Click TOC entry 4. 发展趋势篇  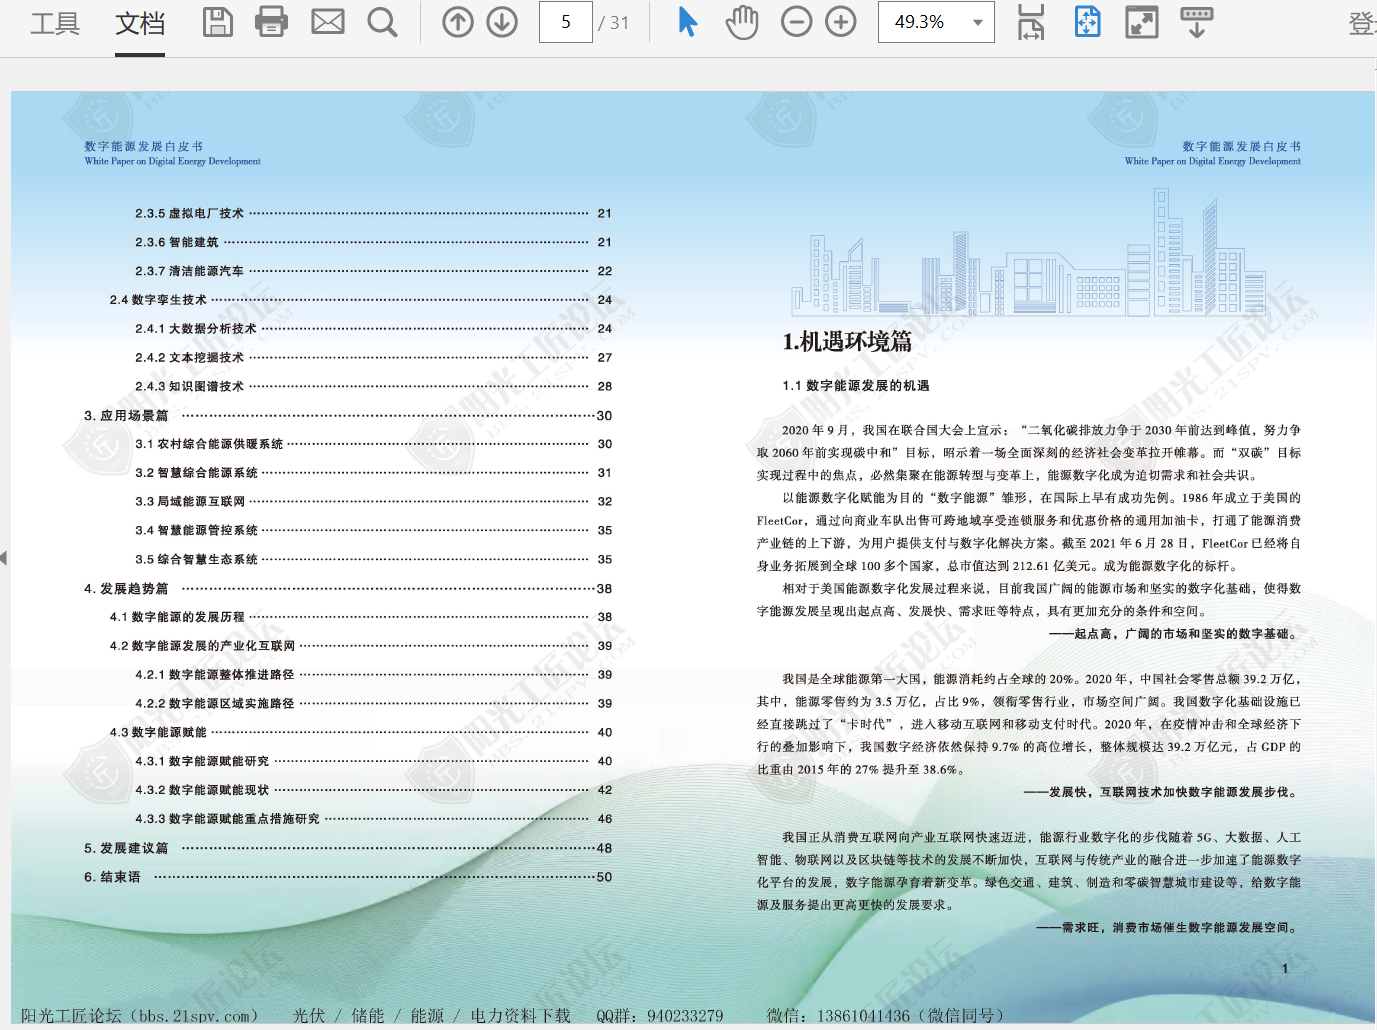click(348, 589)
